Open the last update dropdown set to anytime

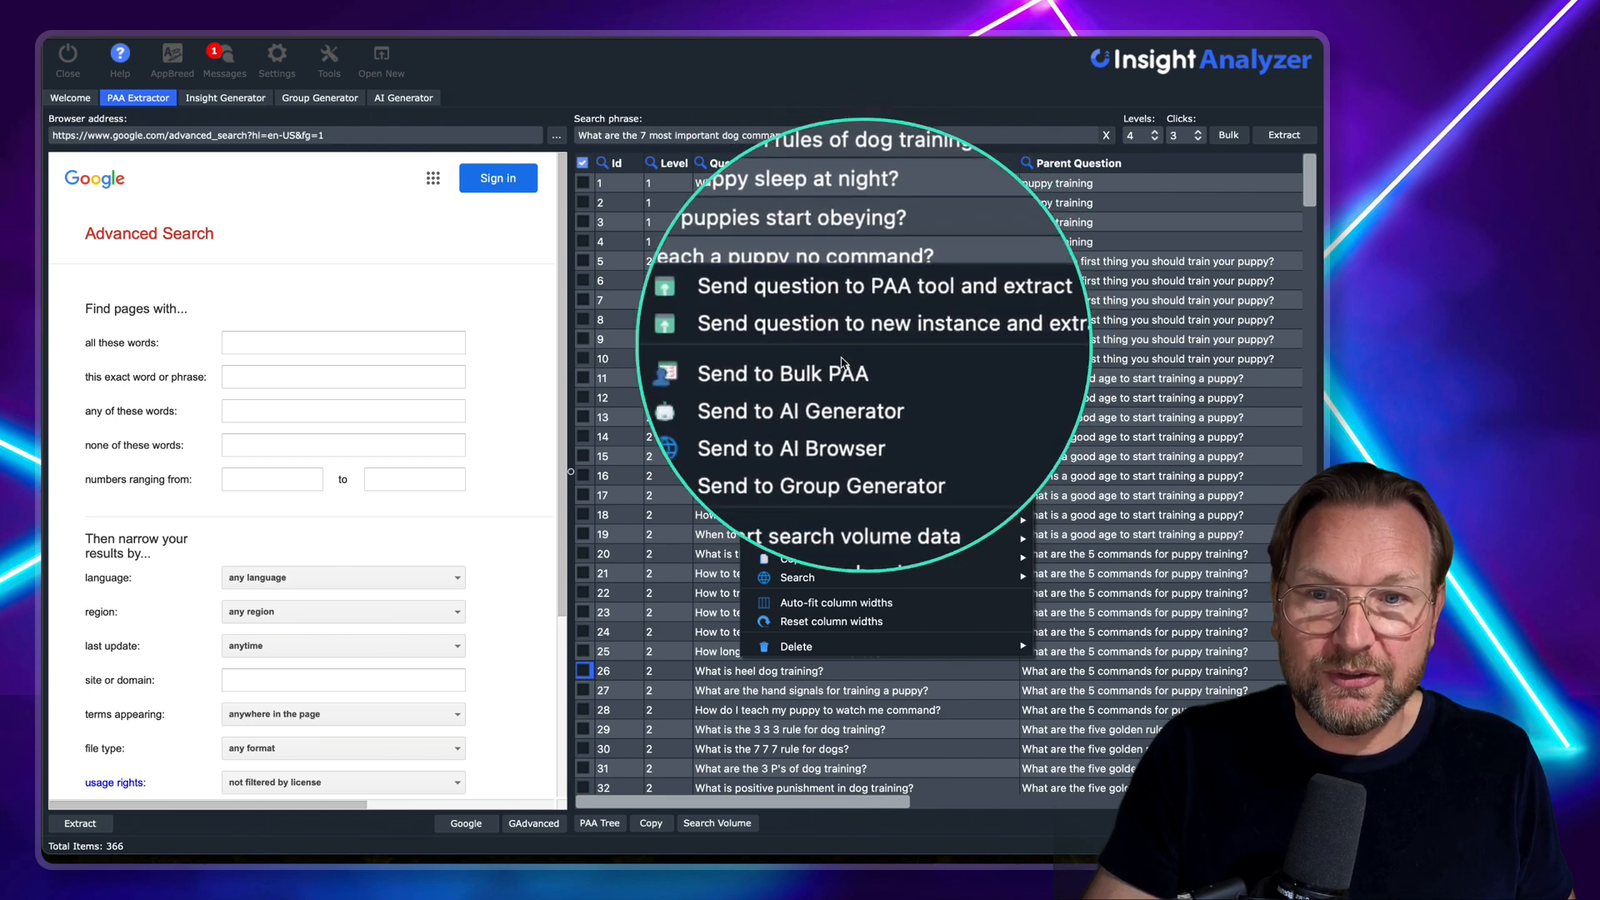click(x=343, y=646)
